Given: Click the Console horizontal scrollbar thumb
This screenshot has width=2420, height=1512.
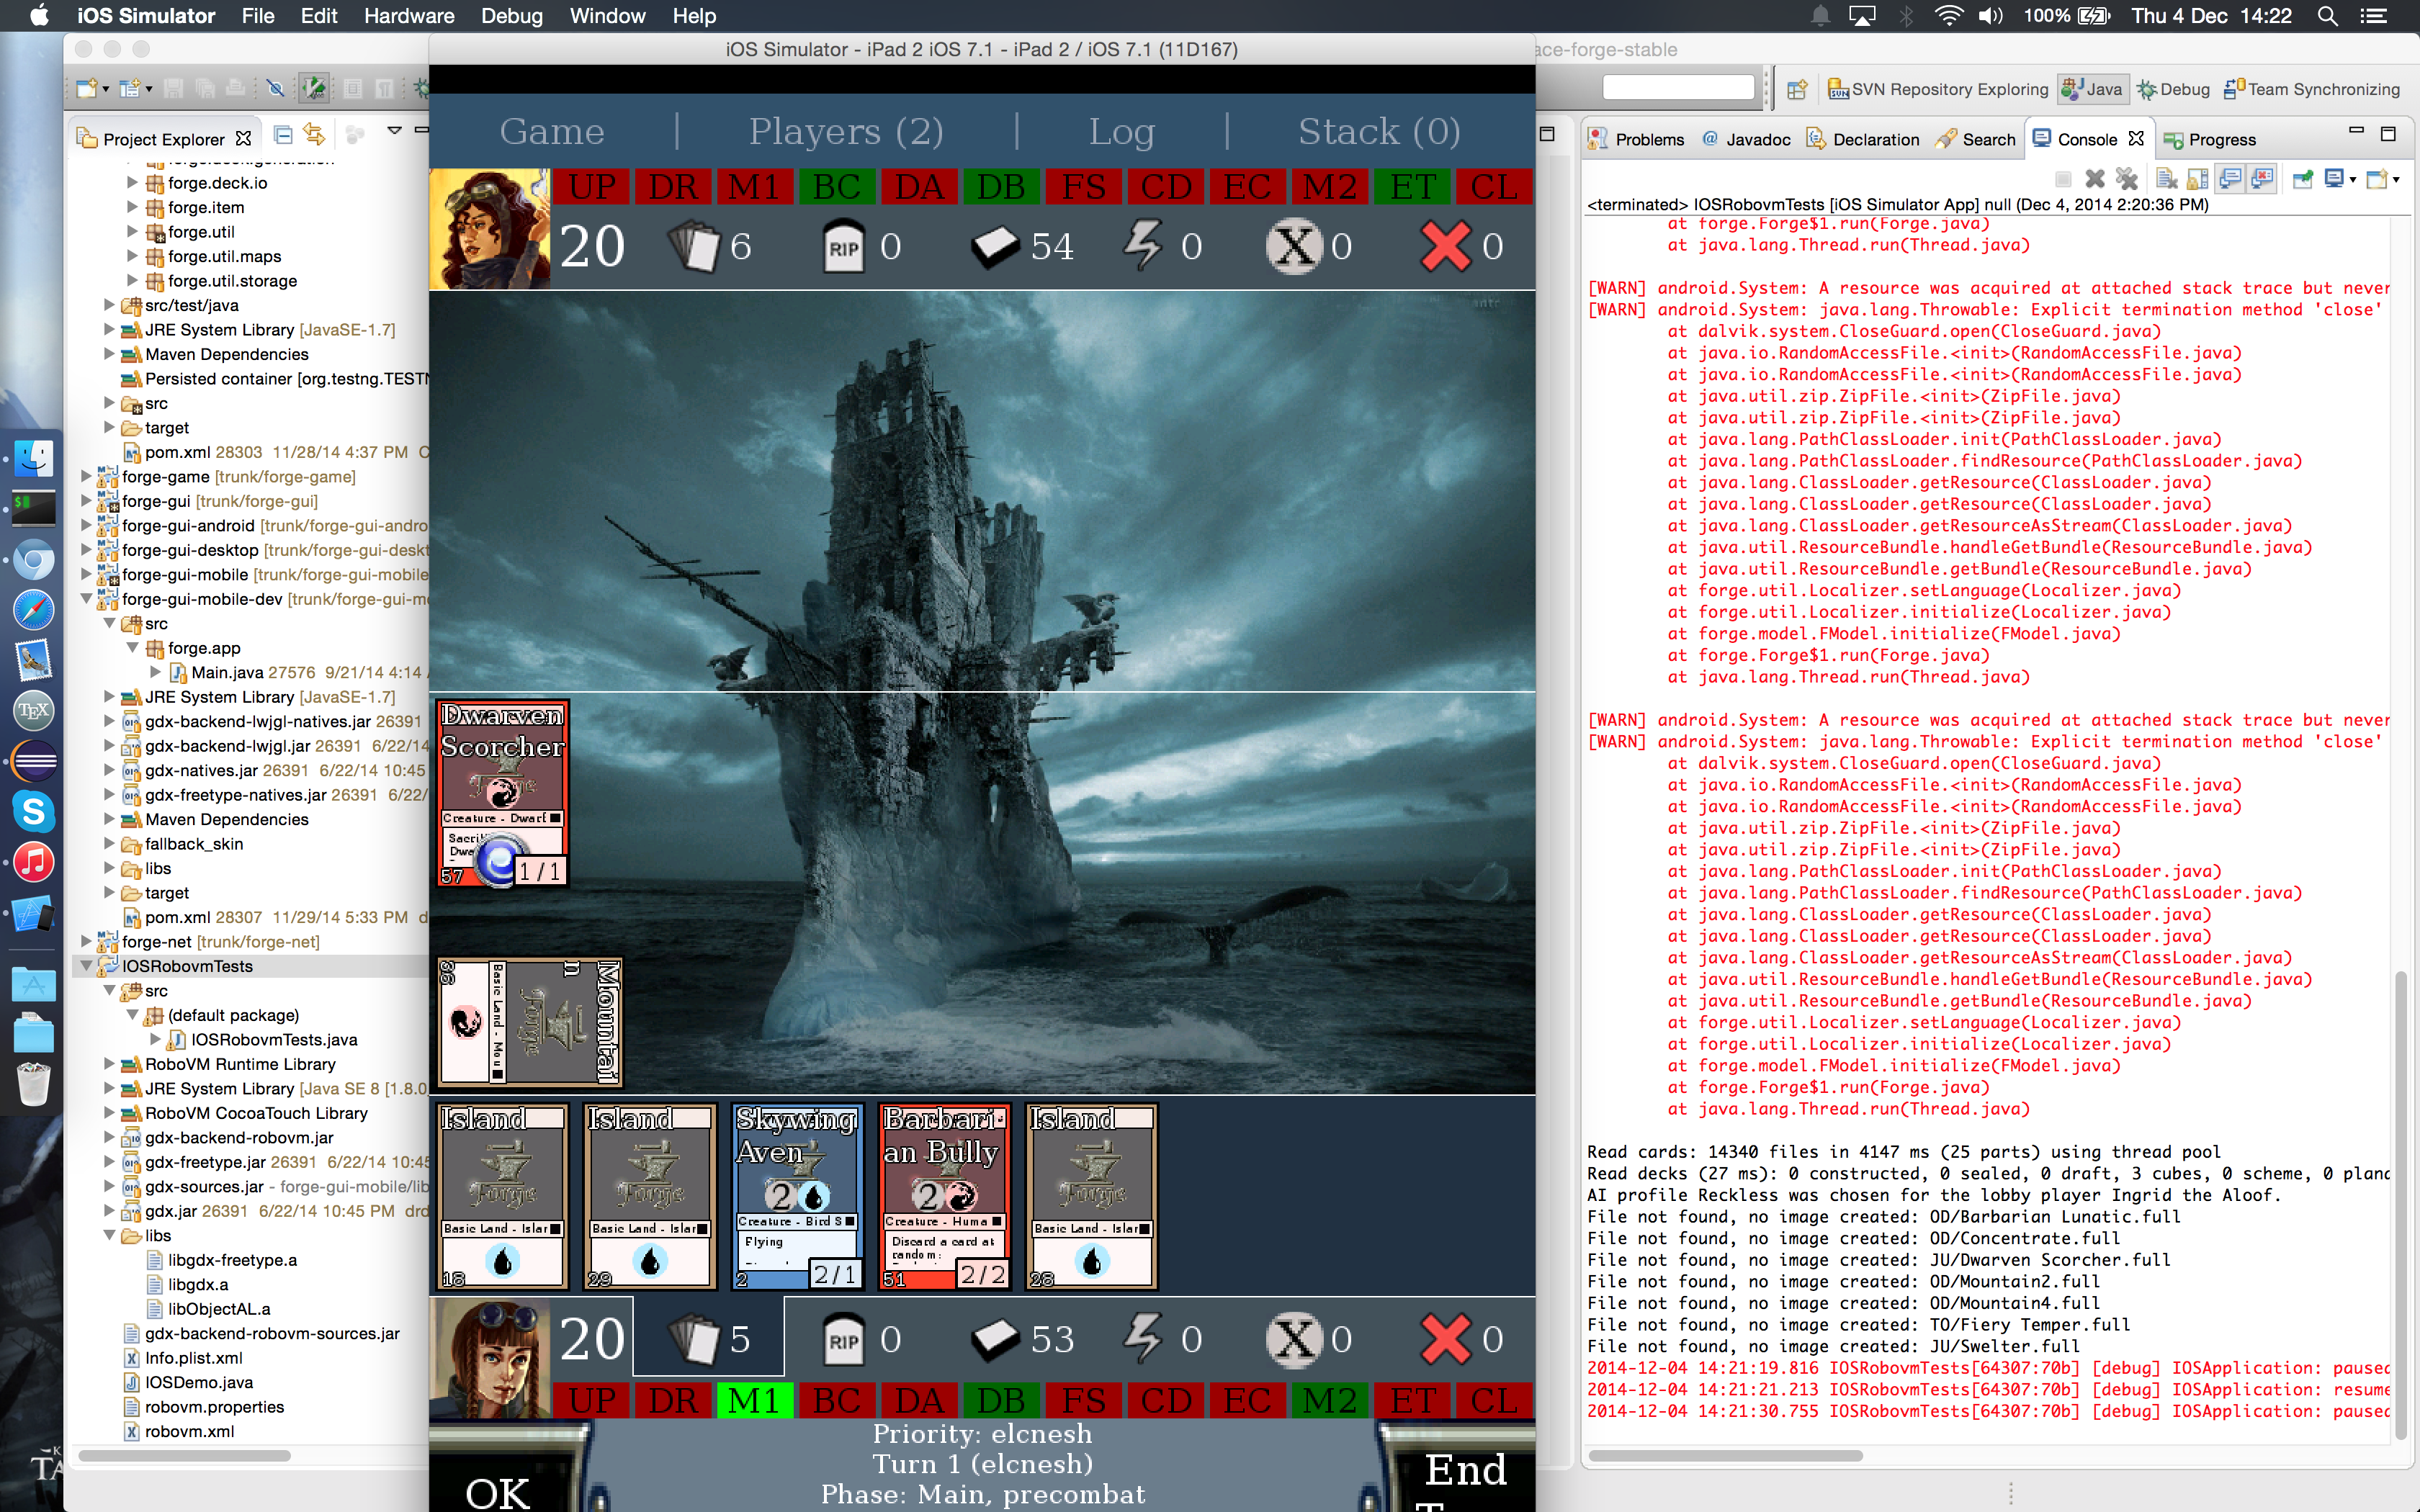Looking at the screenshot, I should 1725,1455.
